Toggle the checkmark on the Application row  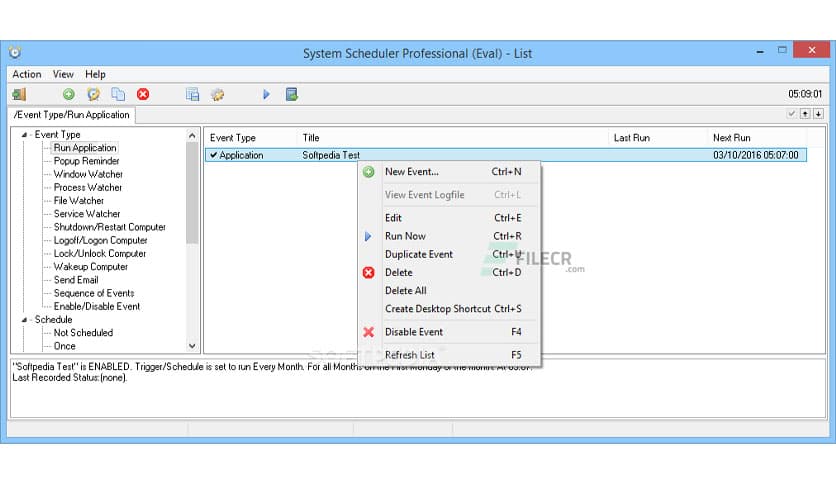[213, 155]
